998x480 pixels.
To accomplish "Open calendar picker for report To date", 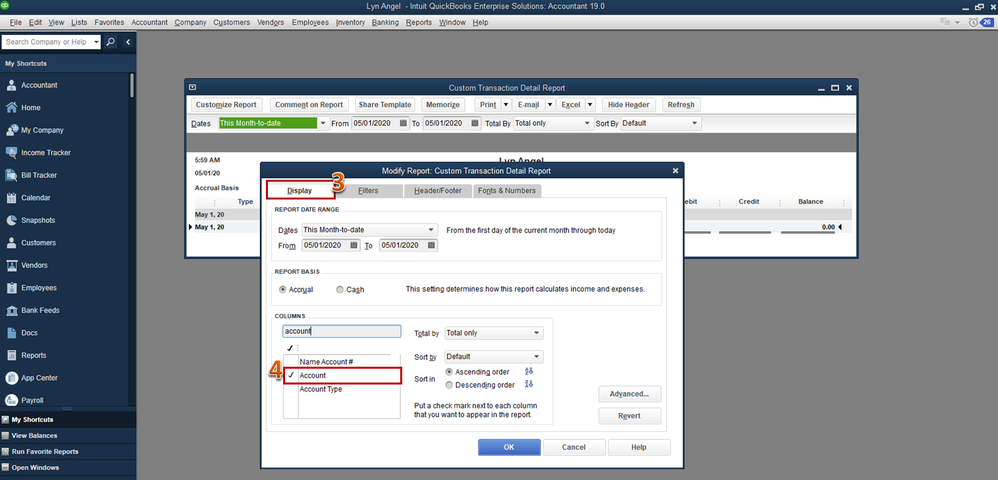I will [x=475, y=124].
